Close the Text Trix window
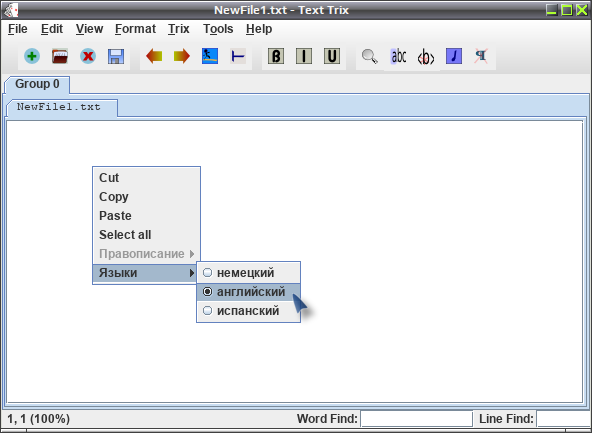The height and width of the screenshot is (433, 592). (582, 10)
